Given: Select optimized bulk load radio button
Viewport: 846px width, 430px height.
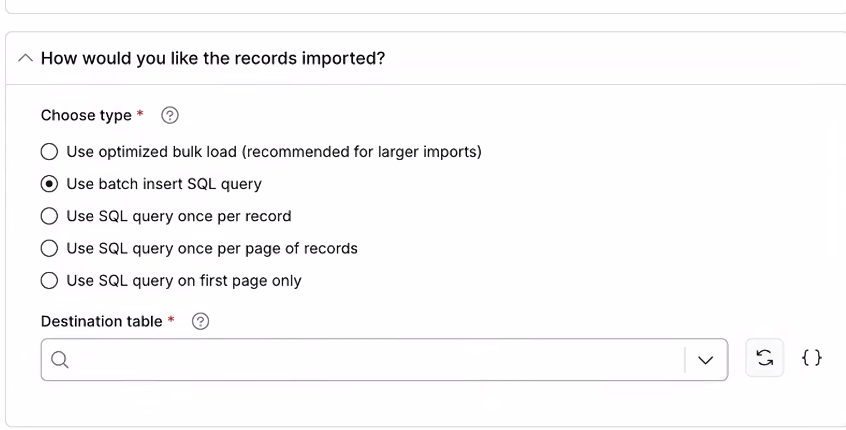Looking at the screenshot, I should click(49, 152).
